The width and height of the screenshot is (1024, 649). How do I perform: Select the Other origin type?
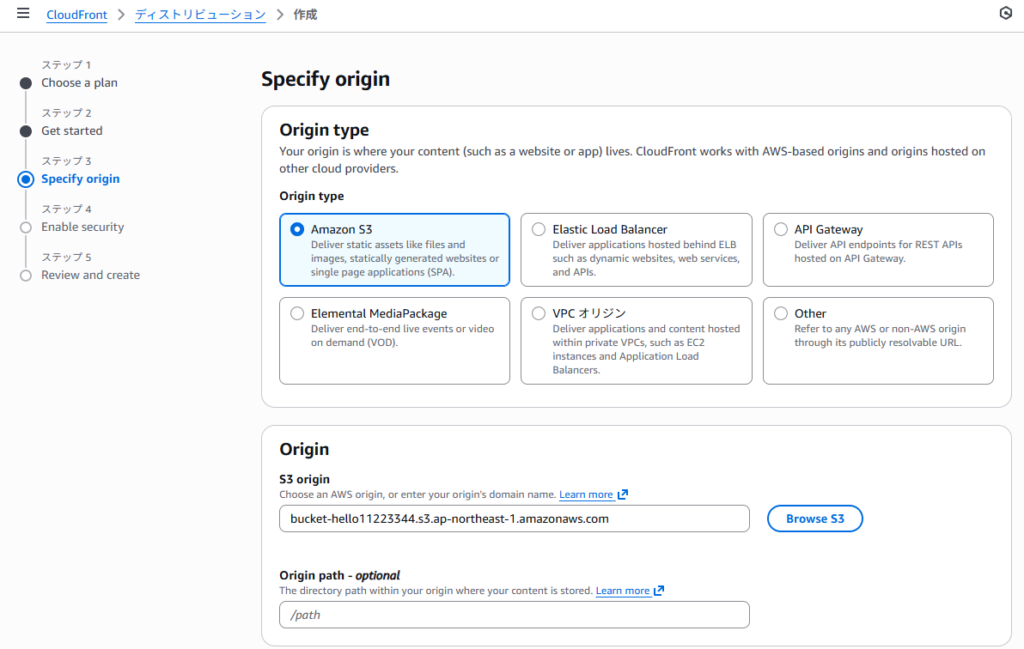[781, 313]
